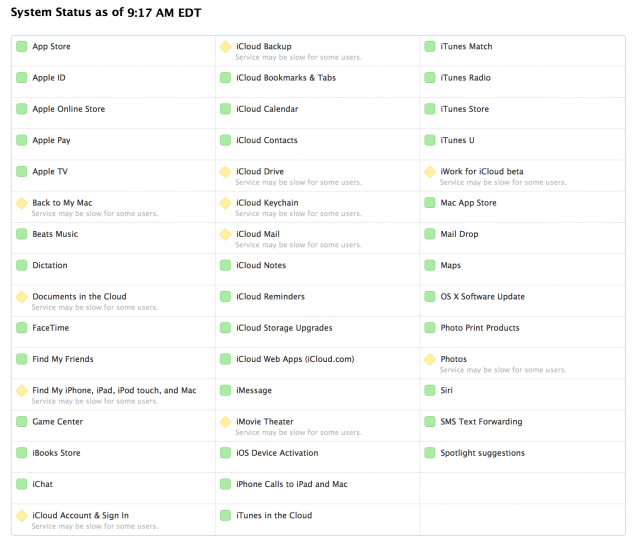Click green icon beside iTunes Match
This screenshot has height=558, width=640.
click(x=430, y=47)
